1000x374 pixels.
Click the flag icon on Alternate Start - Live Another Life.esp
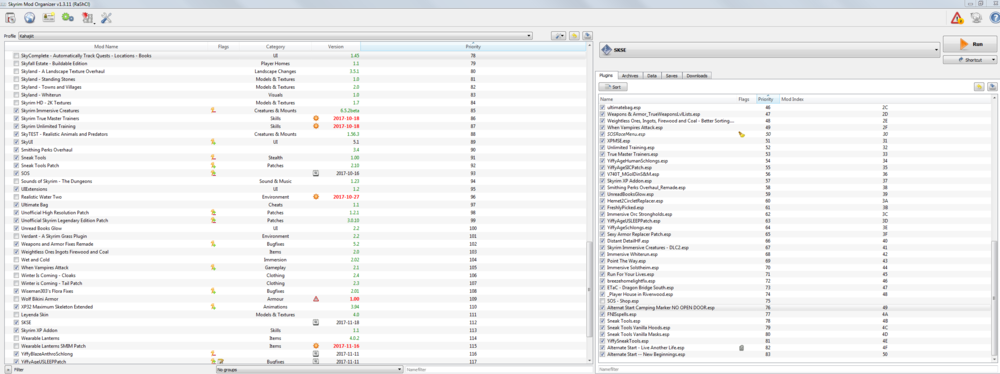click(741, 347)
